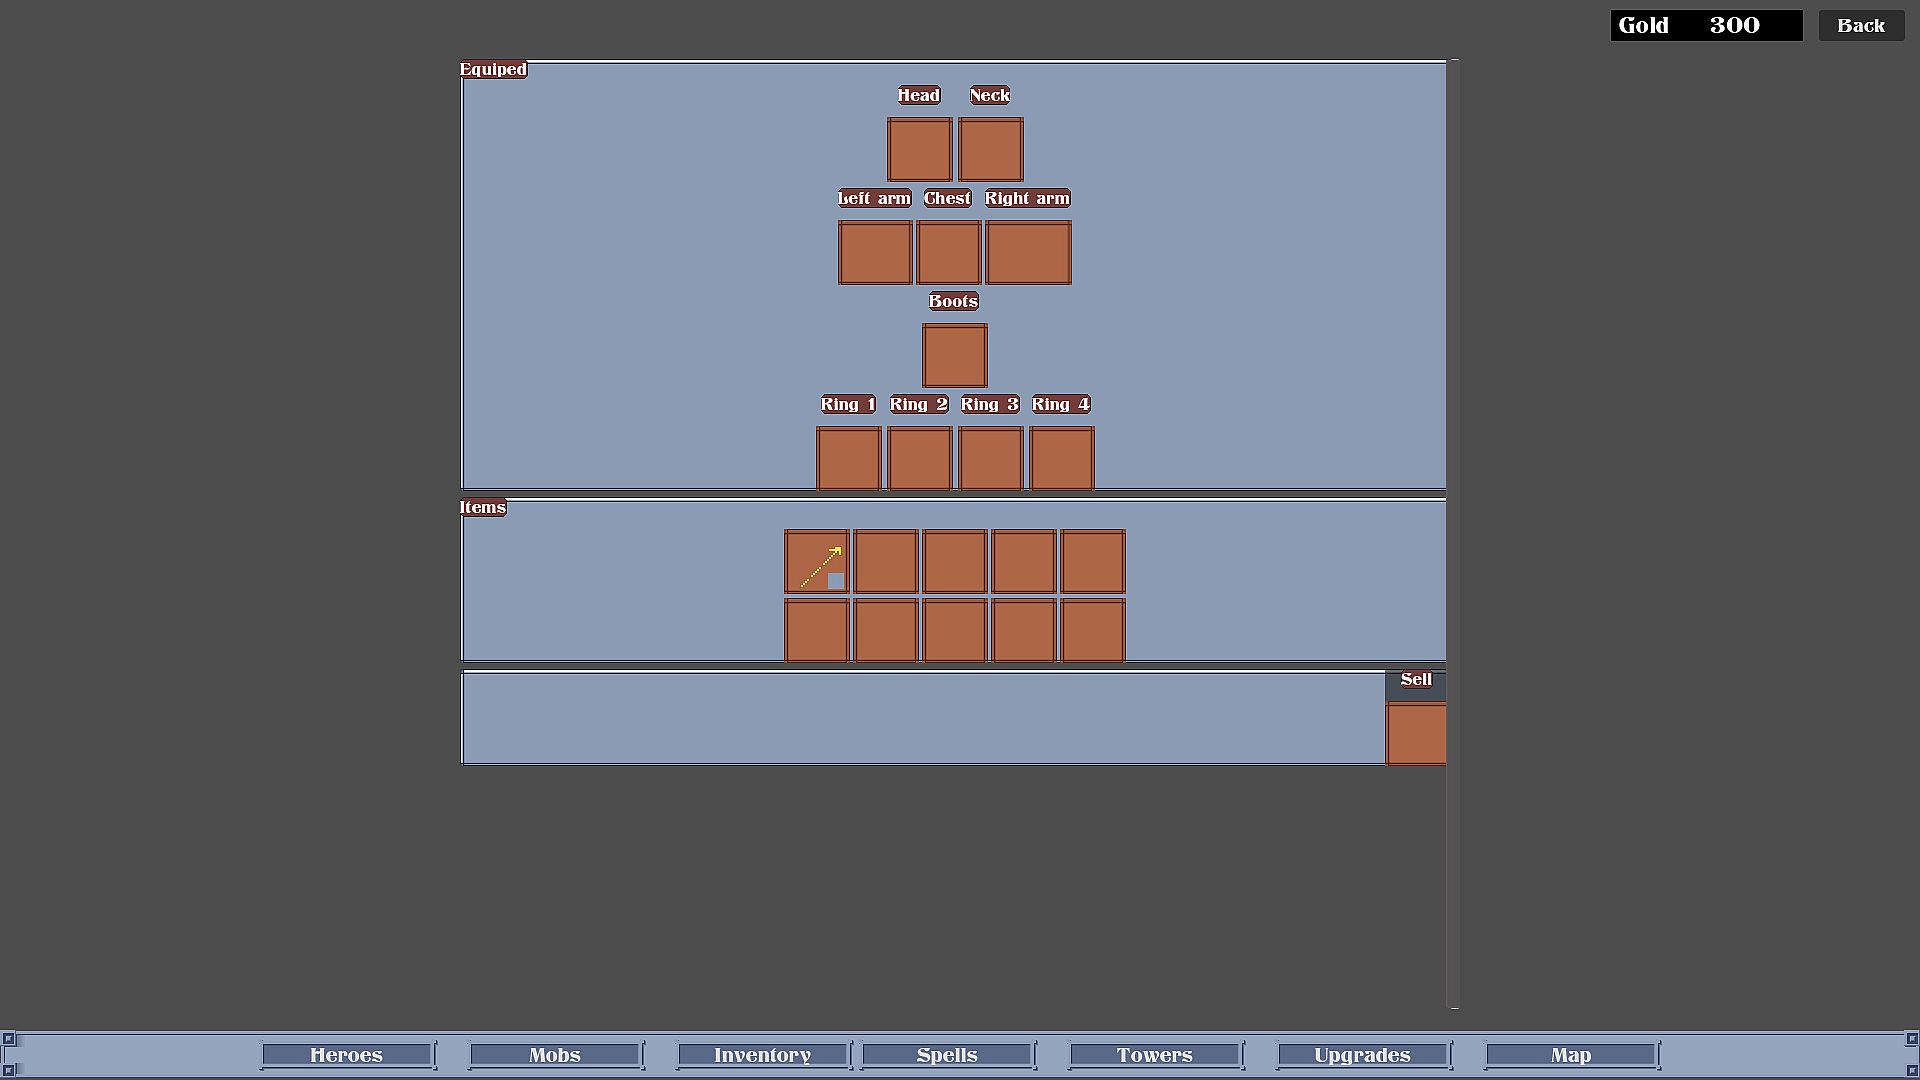This screenshot has height=1080, width=1920.
Task: Switch to the Mobs tab
Action: click(x=555, y=1055)
